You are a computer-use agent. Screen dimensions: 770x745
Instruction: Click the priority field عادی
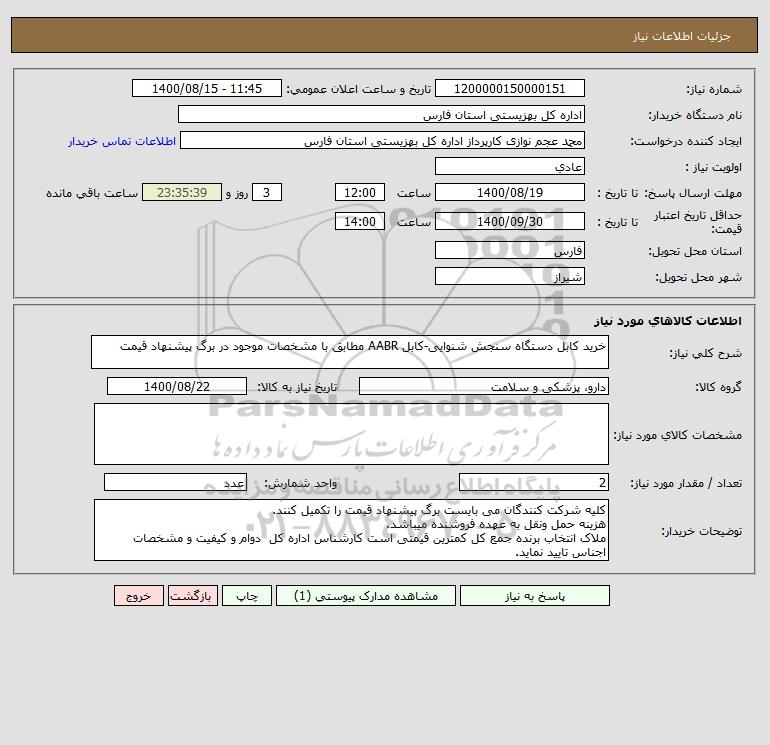point(510,166)
